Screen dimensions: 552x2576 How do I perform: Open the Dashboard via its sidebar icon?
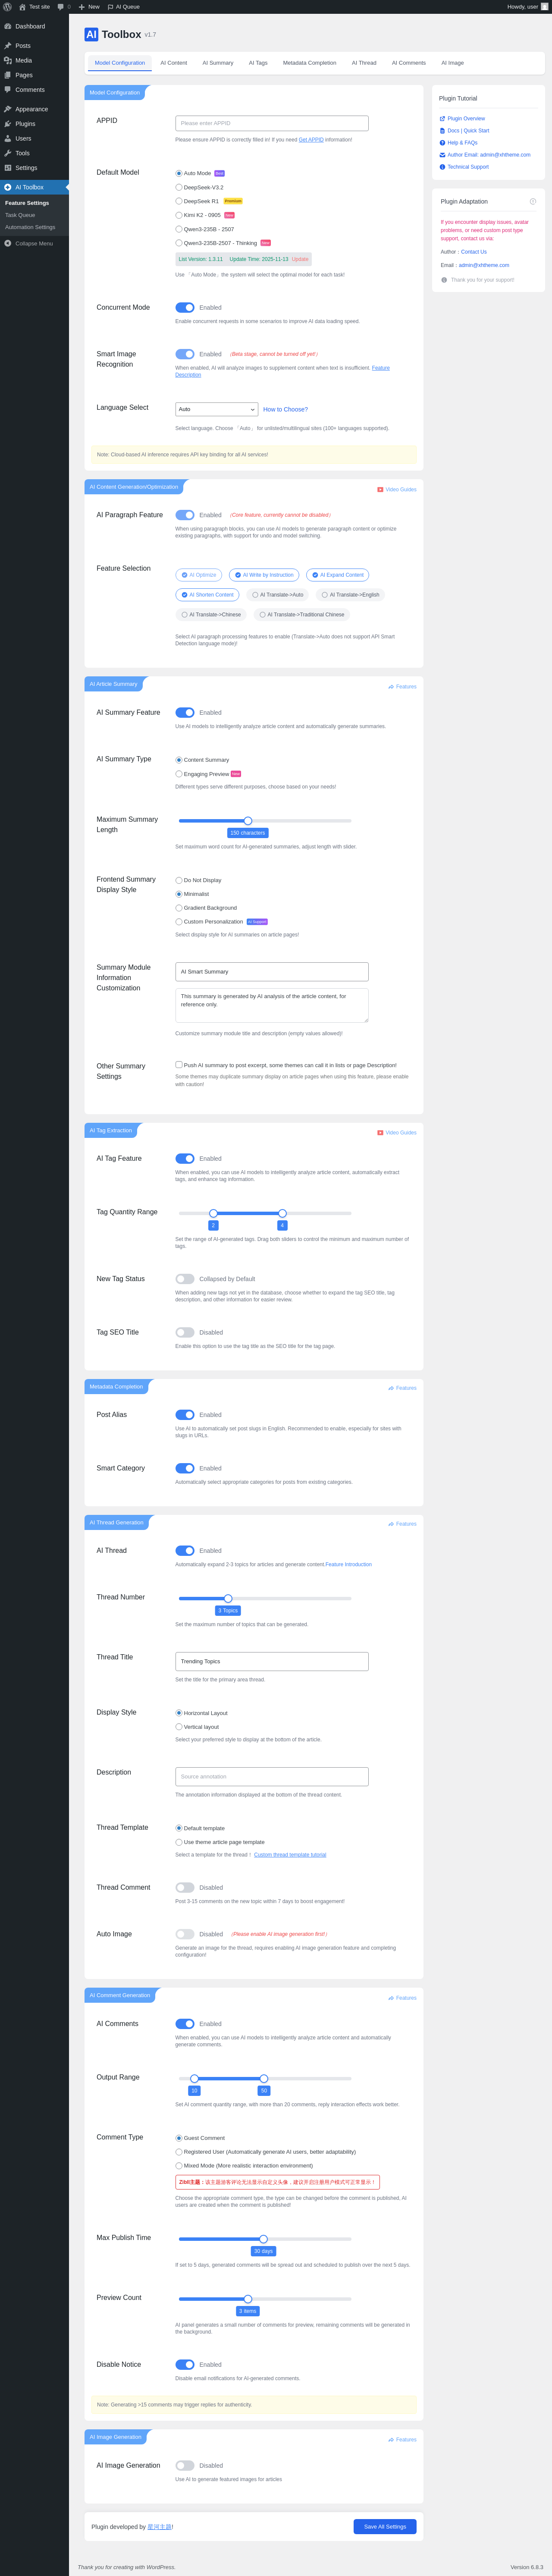coord(8,26)
